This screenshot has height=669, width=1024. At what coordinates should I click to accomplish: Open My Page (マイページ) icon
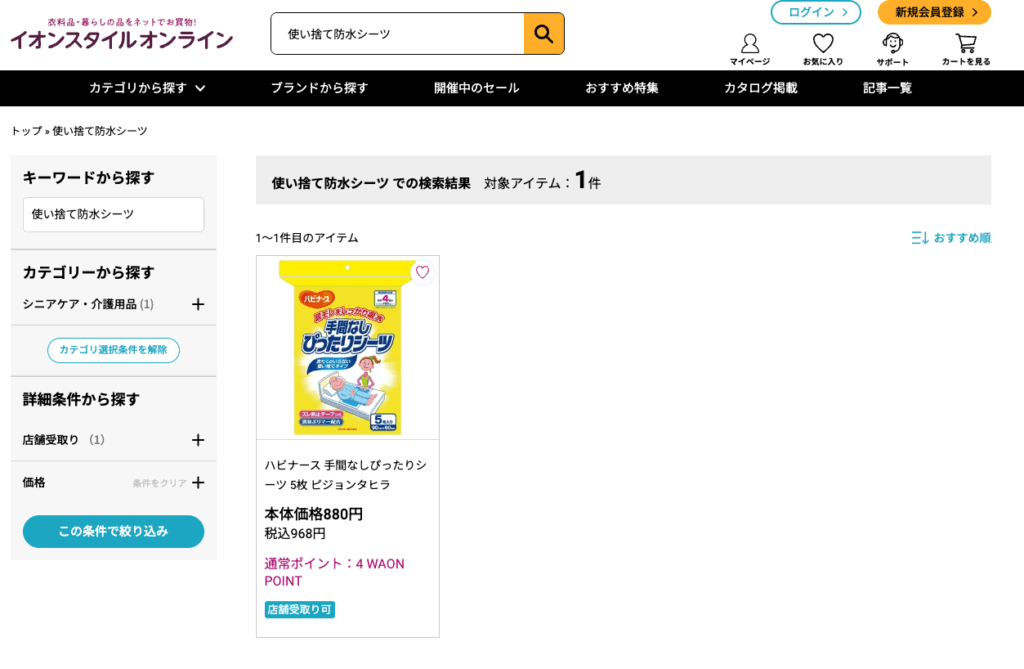(x=750, y=50)
